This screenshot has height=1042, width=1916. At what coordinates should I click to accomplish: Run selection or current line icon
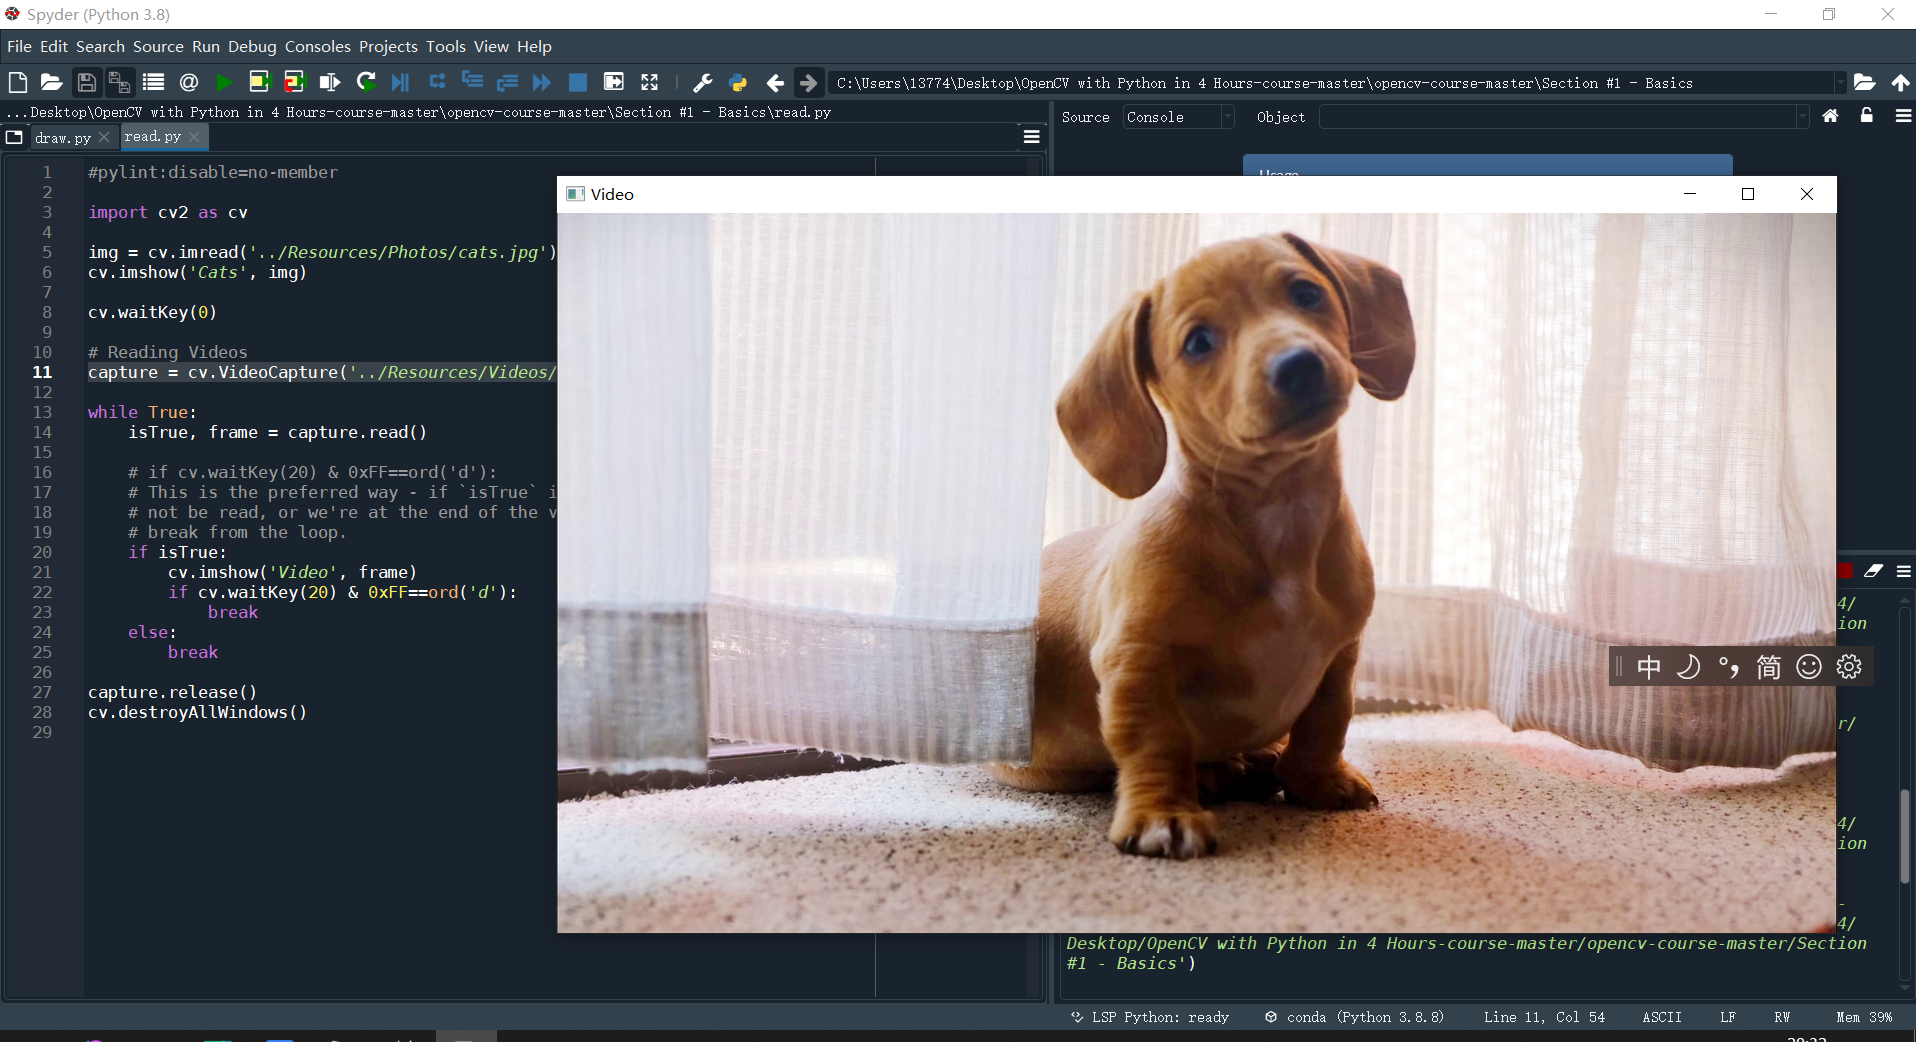point(329,82)
